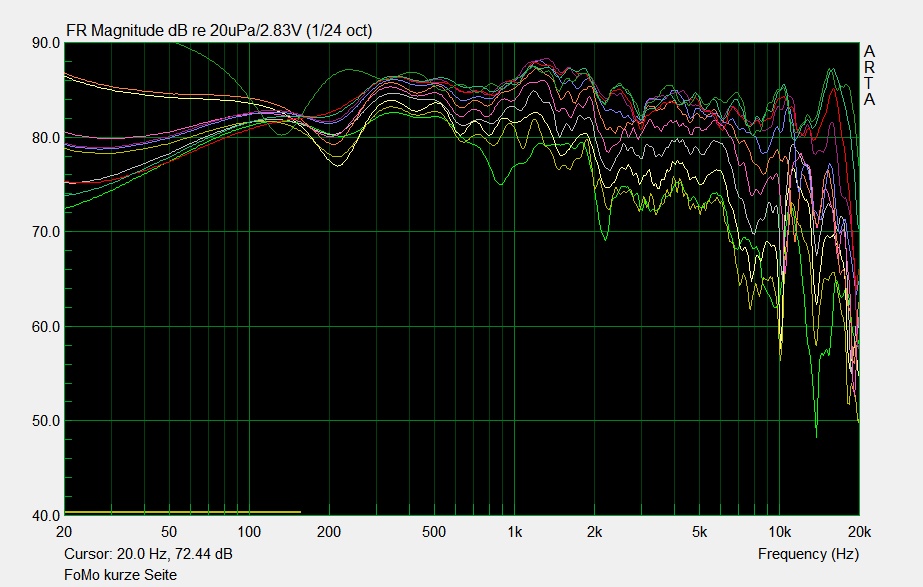The width and height of the screenshot is (923, 587).
Task: Click the '100' frequency axis label
Action: [249, 532]
